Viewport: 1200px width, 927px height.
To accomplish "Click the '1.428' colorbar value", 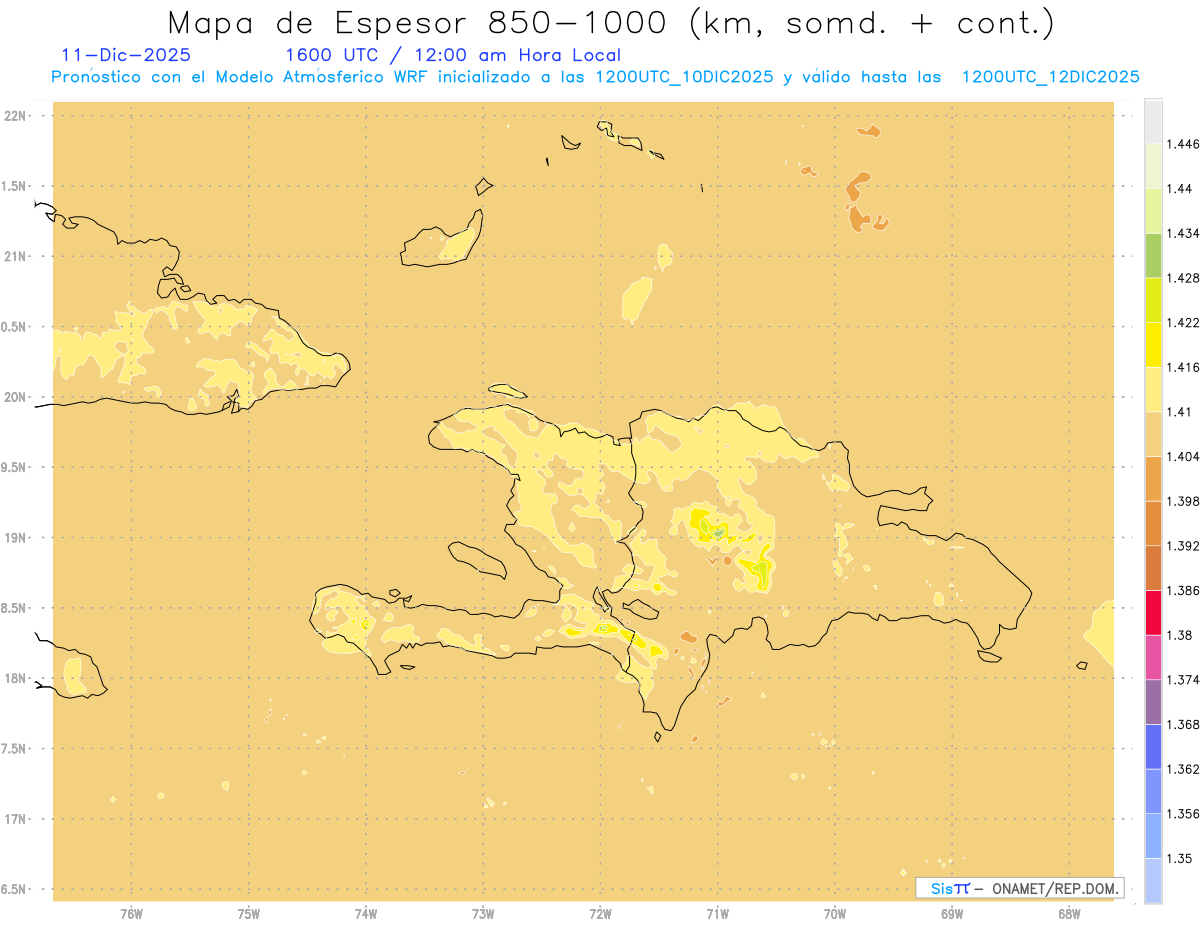I will [1182, 278].
